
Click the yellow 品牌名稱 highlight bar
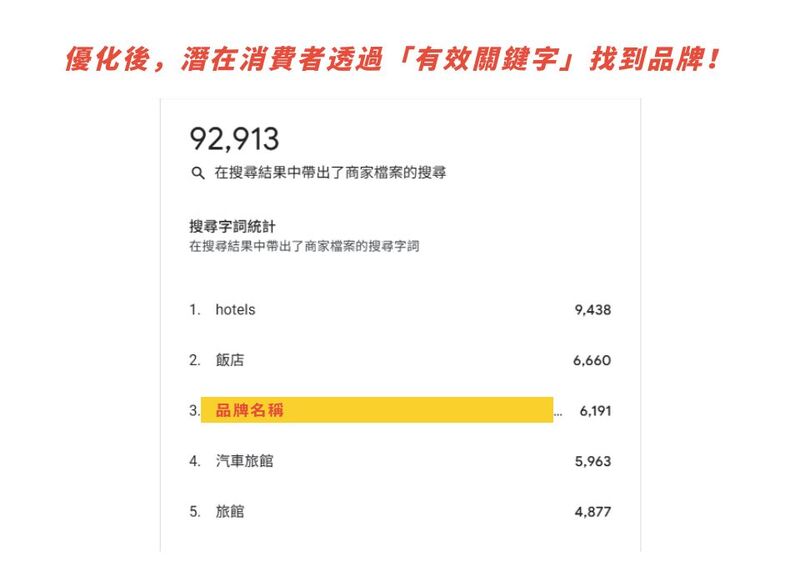pyautogui.click(x=377, y=410)
